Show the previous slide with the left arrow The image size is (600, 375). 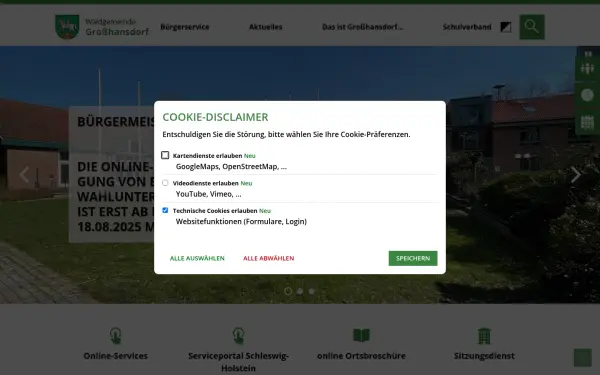click(24, 174)
